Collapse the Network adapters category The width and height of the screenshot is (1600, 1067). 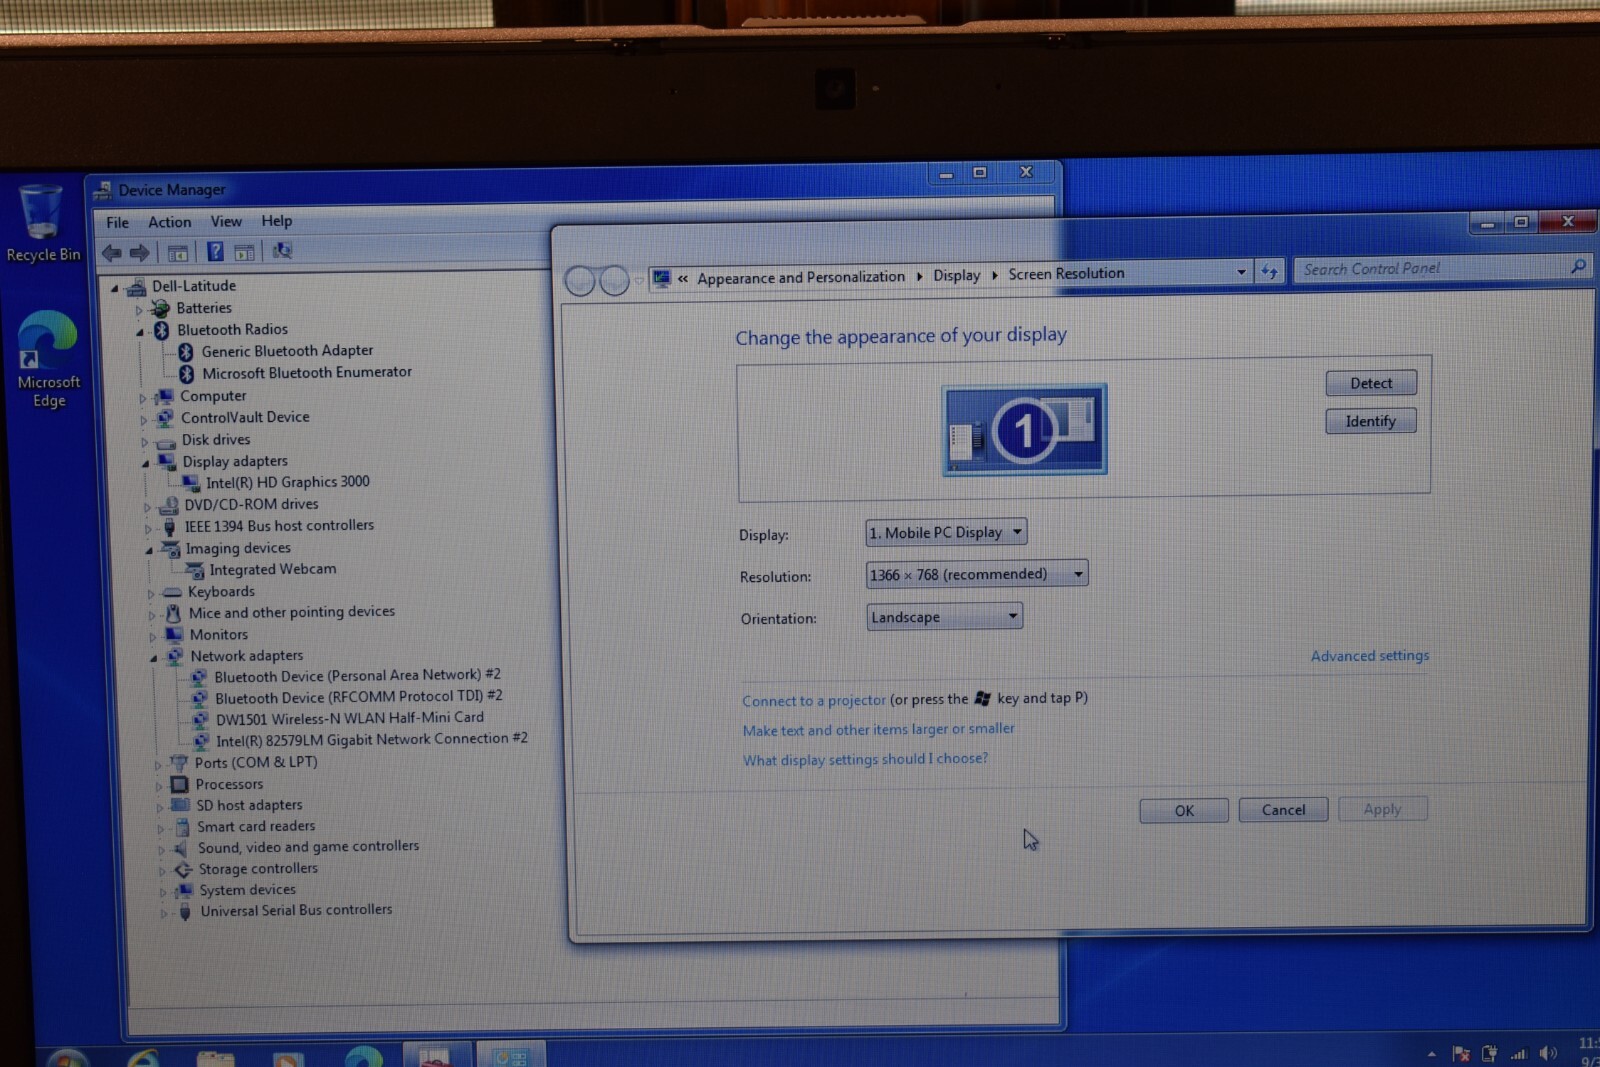(153, 658)
